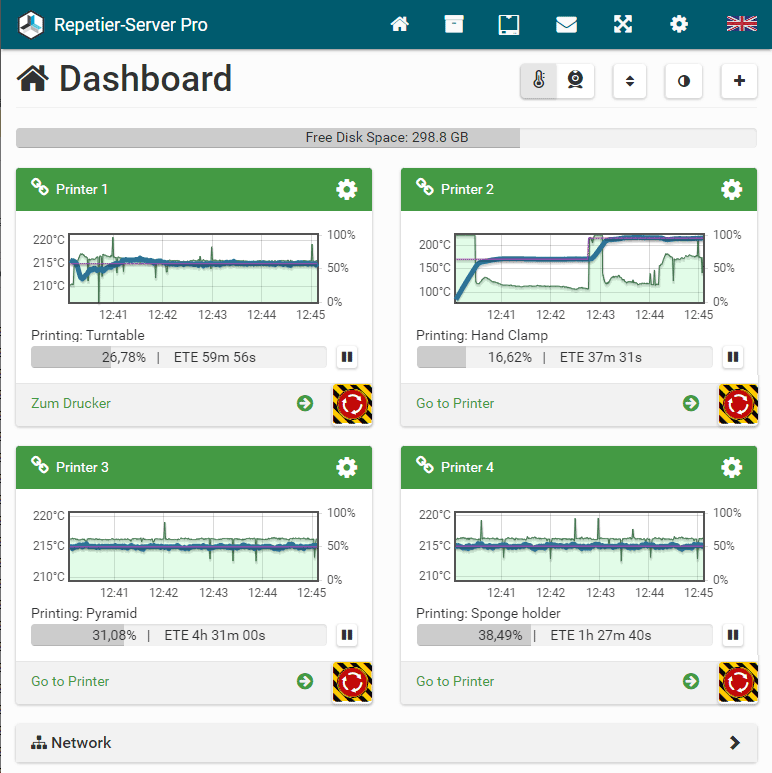Open the messages envelope icon
Viewport: 772px width, 773px height.
566,24
